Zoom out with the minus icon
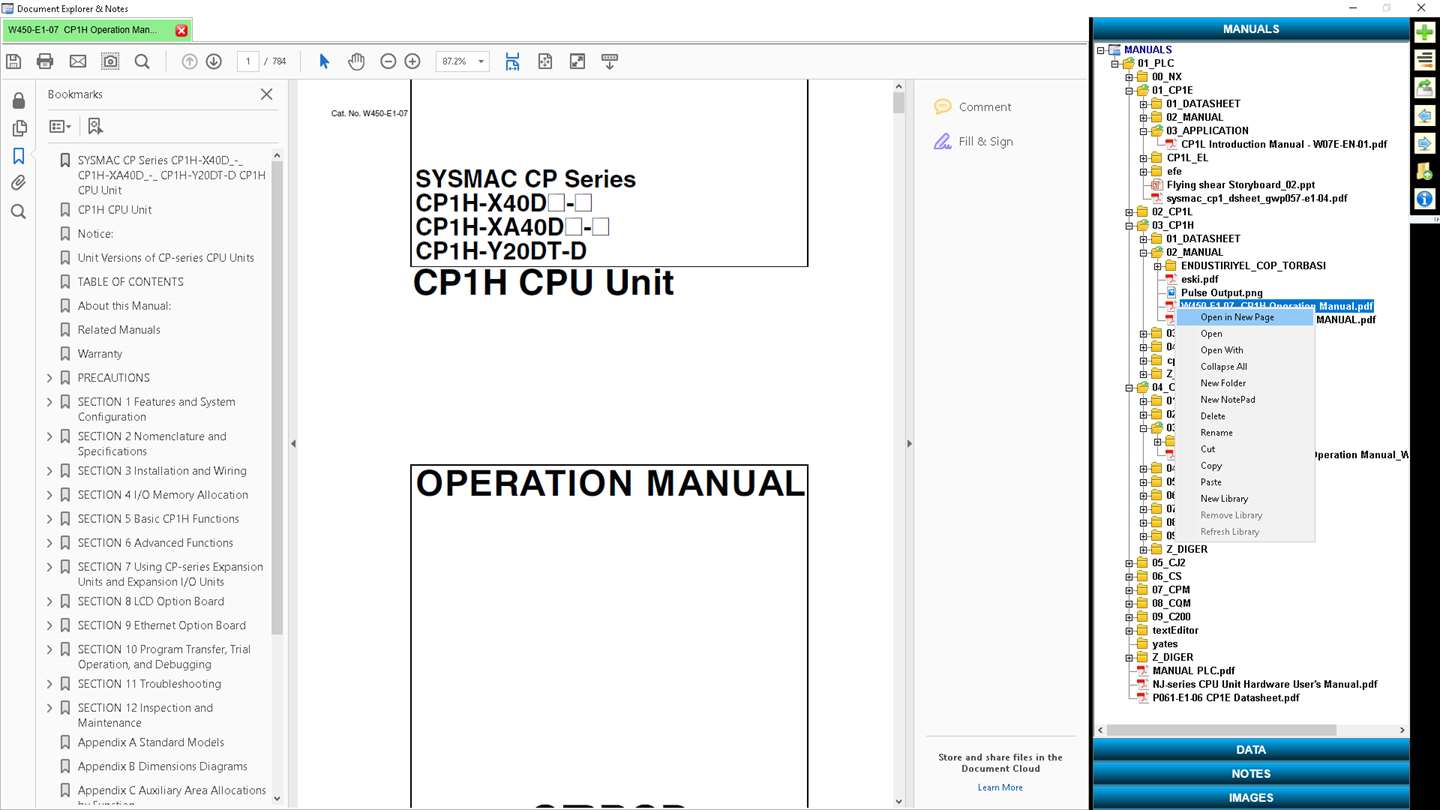The height and width of the screenshot is (810, 1440). (x=388, y=61)
